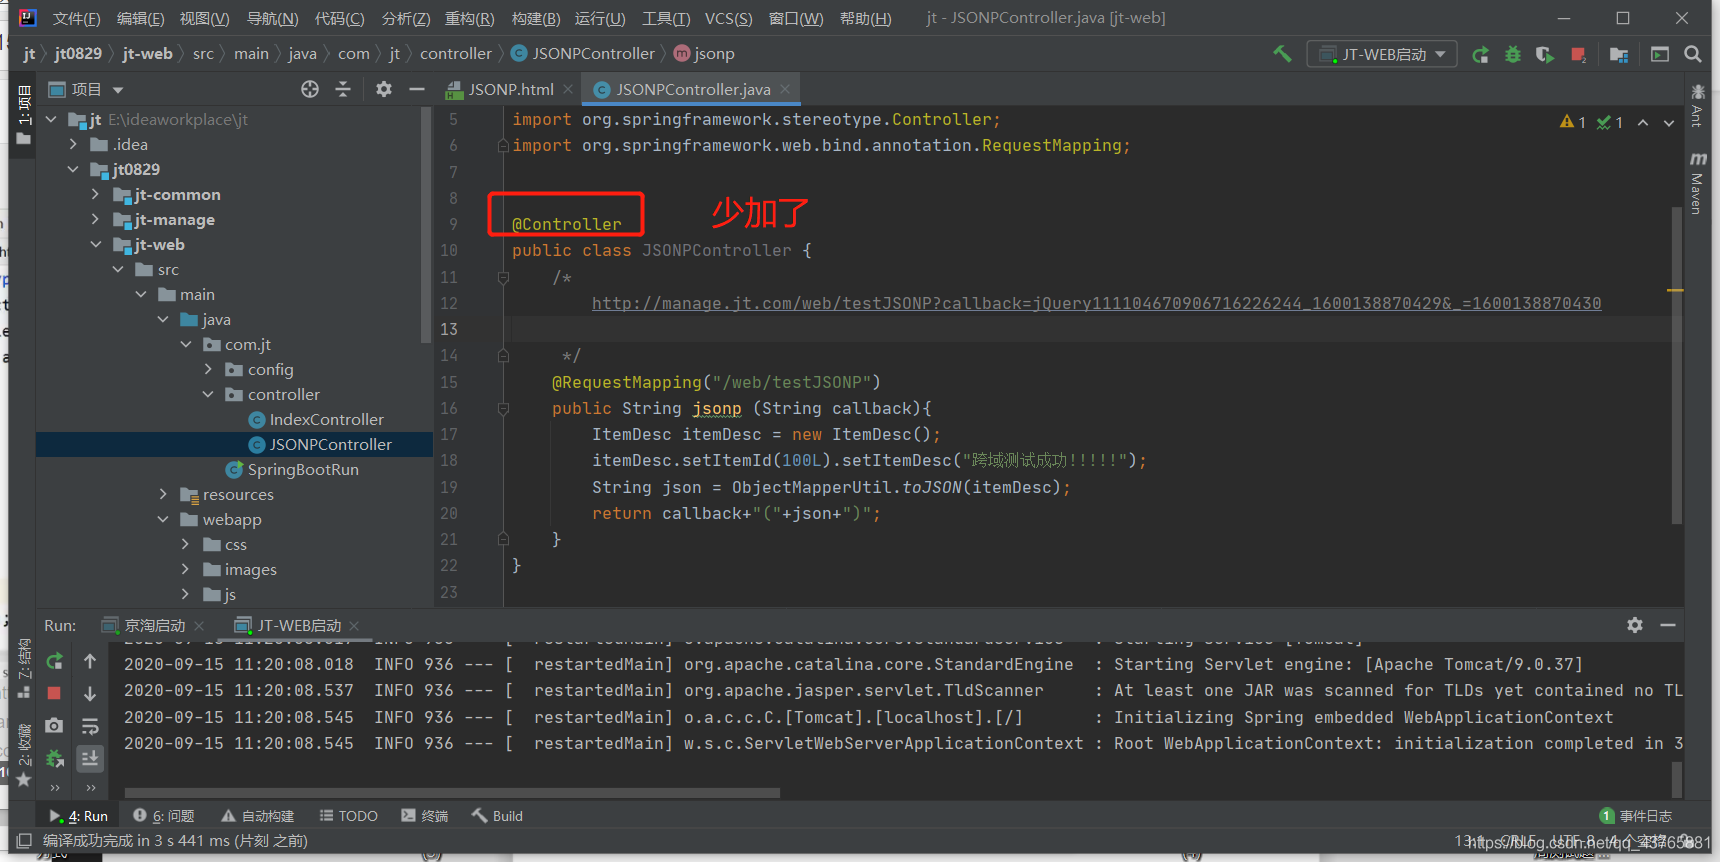Expand the .idea folder
The width and height of the screenshot is (1720, 862).
tap(73, 144)
